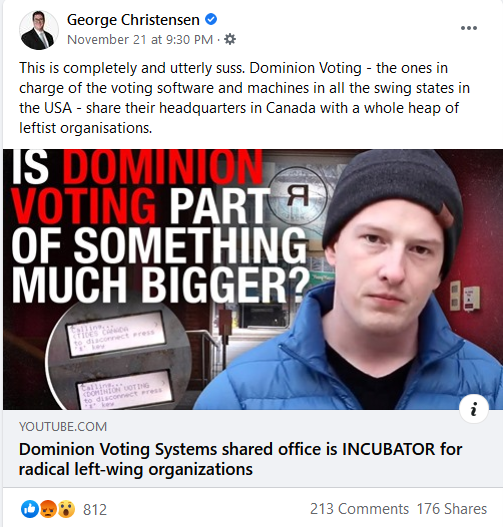Open George Christensen's profile picture
503x527 pixels.
(39, 30)
